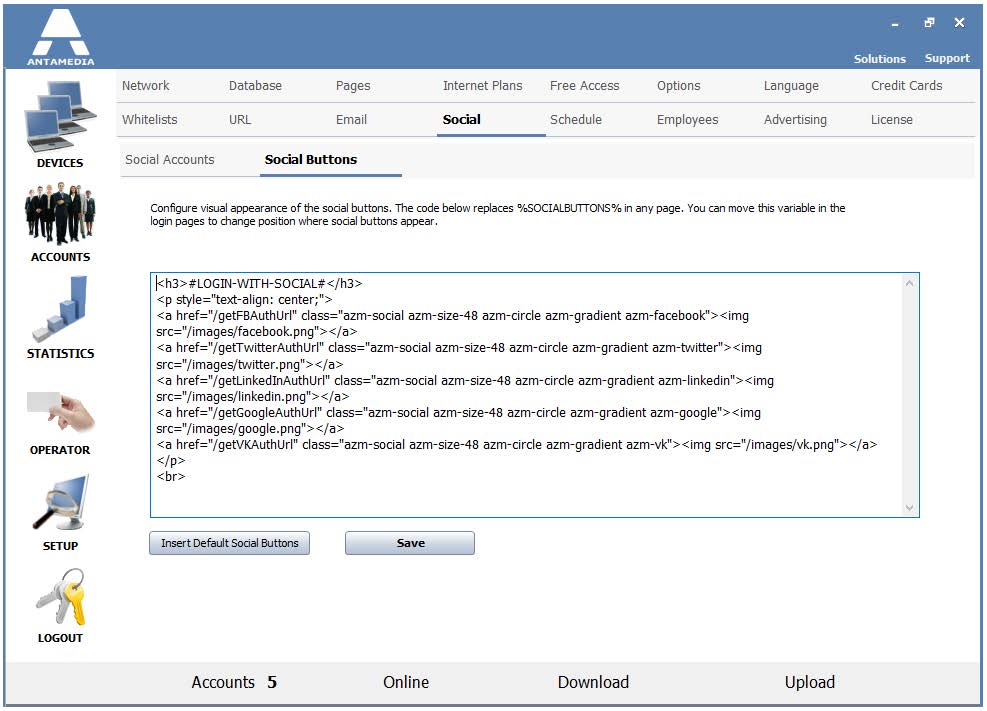The height and width of the screenshot is (711, 987).
Task: Click the getLinkedInAuthUrl code line
Action: tap(465, 381)
